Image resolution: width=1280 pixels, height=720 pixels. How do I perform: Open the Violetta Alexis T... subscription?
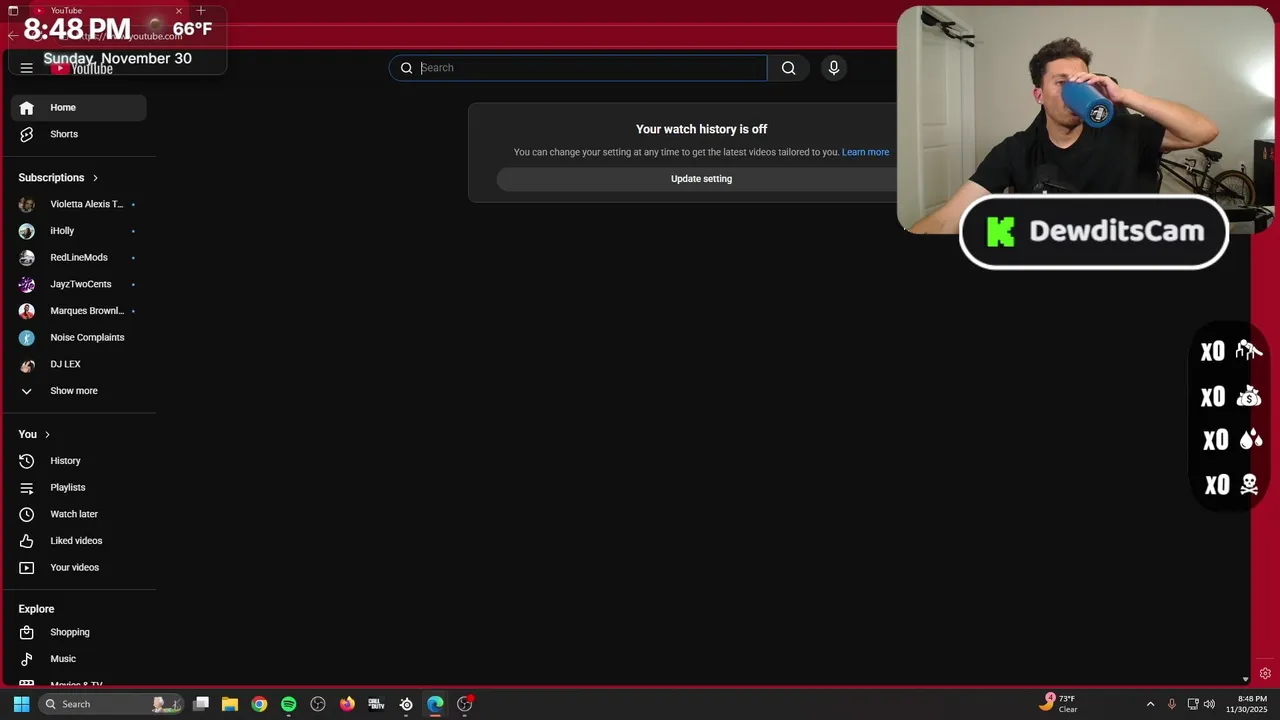pos(79,204)
